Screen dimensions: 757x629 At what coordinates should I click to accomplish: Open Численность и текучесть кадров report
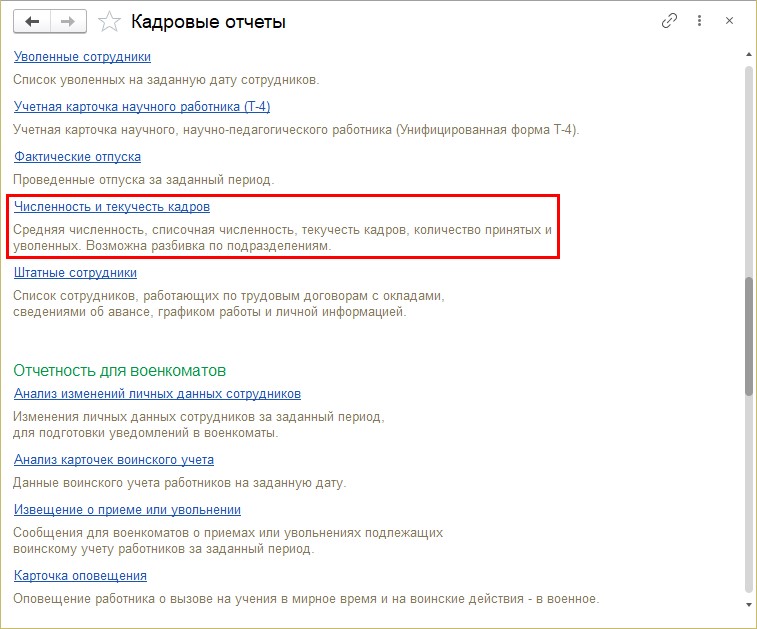112,207
